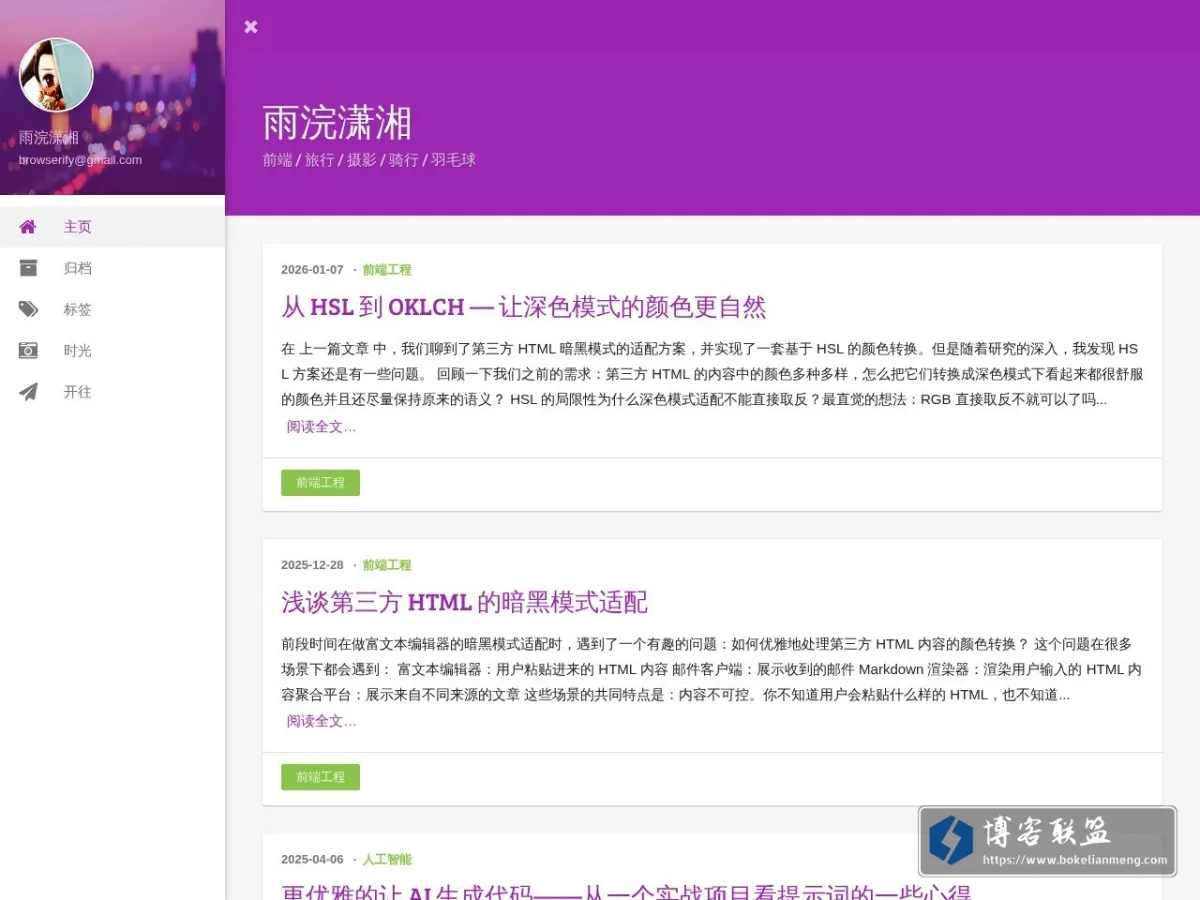Image resolution: width=1200 pixels, height=900 pixels.
Task: Click the date 2025-12-28
Action: pos(312,565)
